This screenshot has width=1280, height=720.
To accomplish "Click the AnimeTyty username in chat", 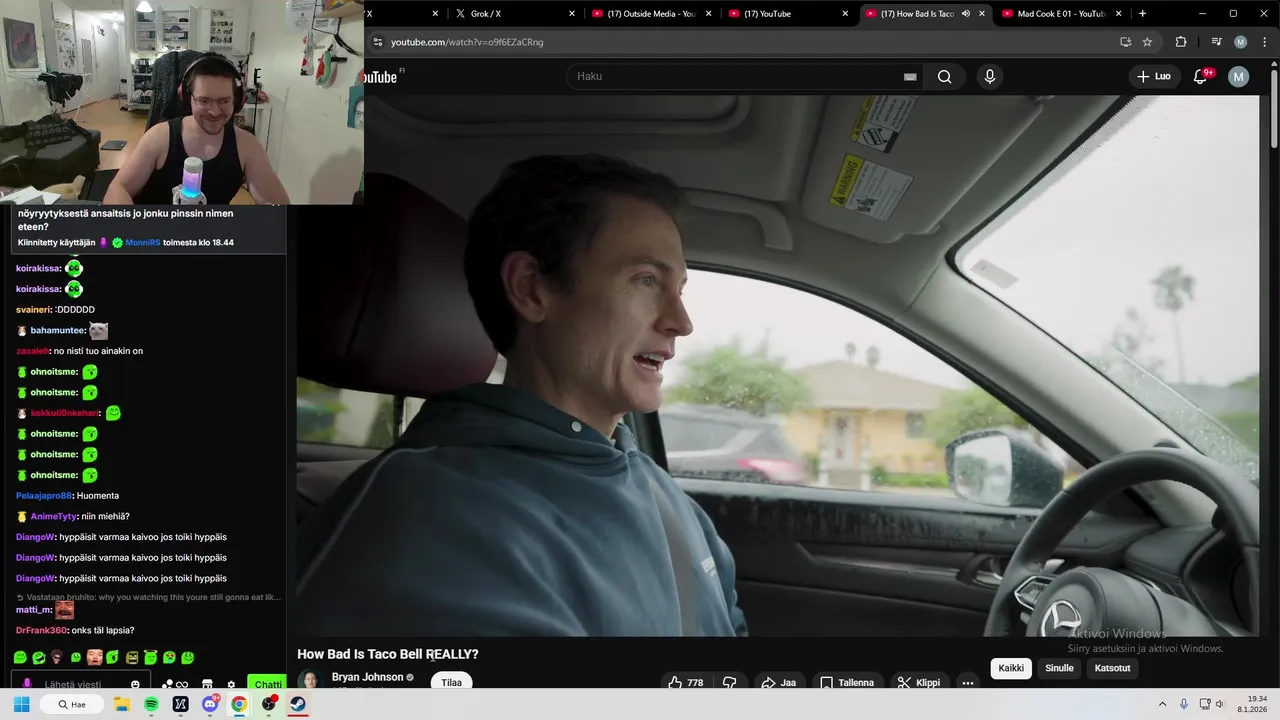I will (53, 517).
